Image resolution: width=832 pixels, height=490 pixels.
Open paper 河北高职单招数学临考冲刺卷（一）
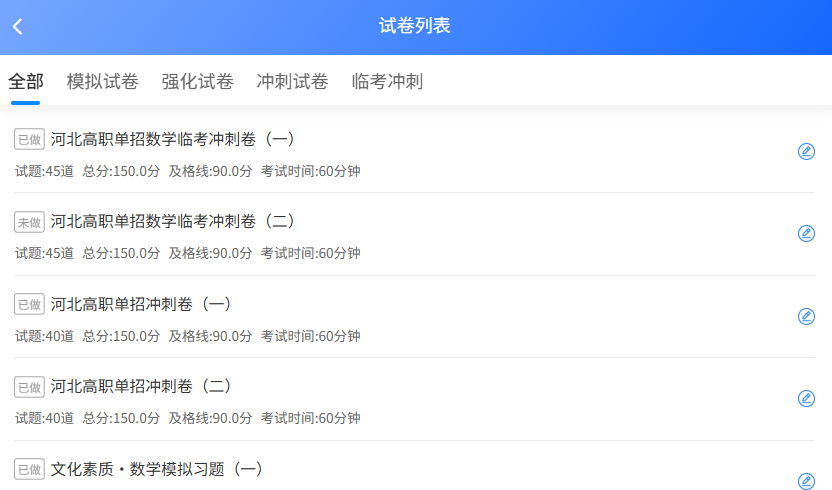[x=172, y=139]
